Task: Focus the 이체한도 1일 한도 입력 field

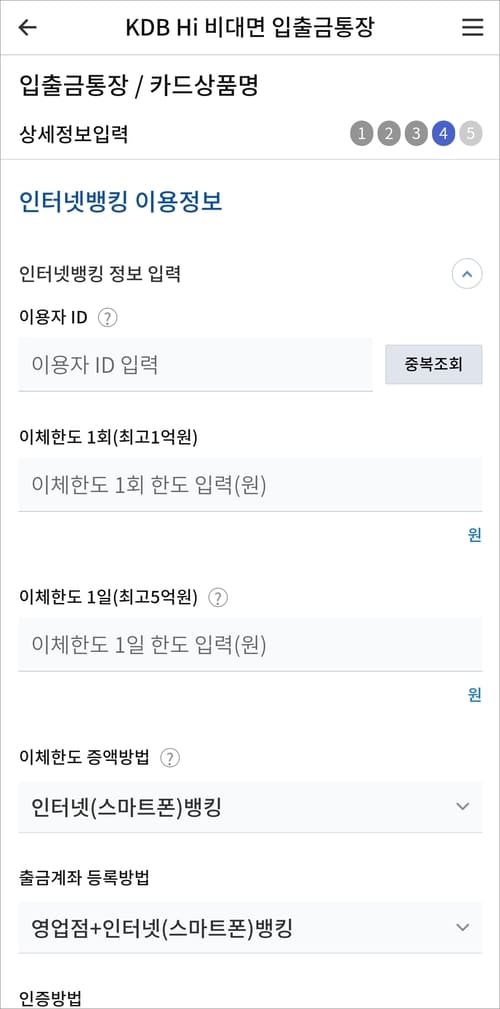Action: point(250,645)
